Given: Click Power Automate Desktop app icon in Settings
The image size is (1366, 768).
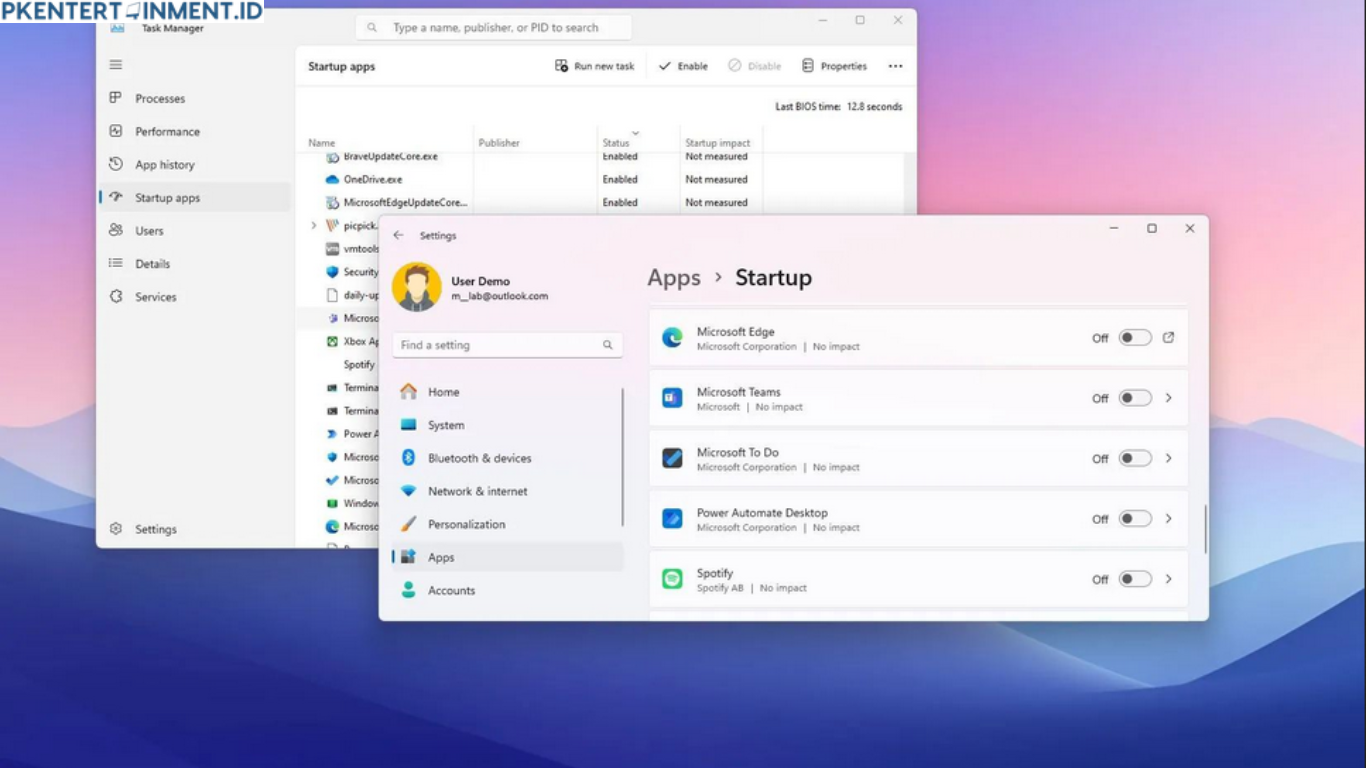Looking at the screenshot, I should [672, 519].
